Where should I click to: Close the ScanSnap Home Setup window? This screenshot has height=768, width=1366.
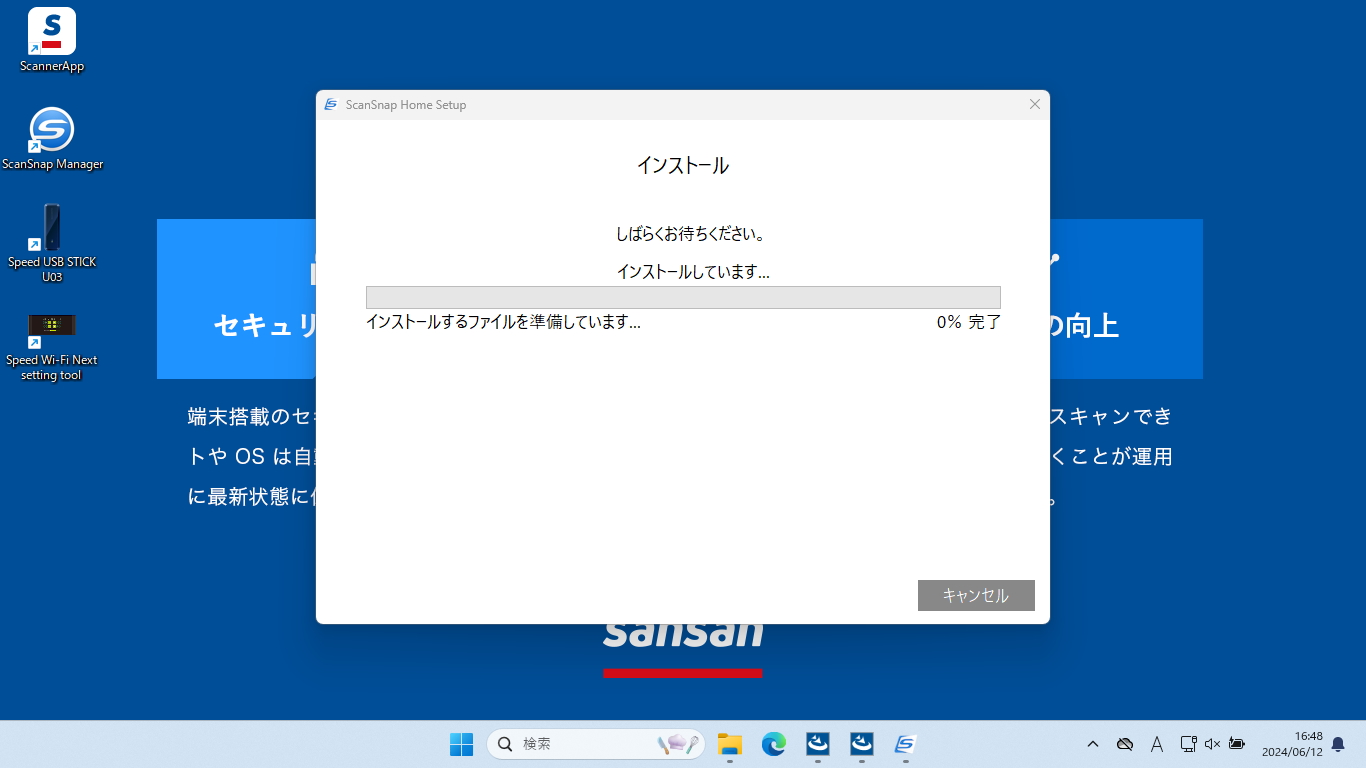coord(1035,105)
